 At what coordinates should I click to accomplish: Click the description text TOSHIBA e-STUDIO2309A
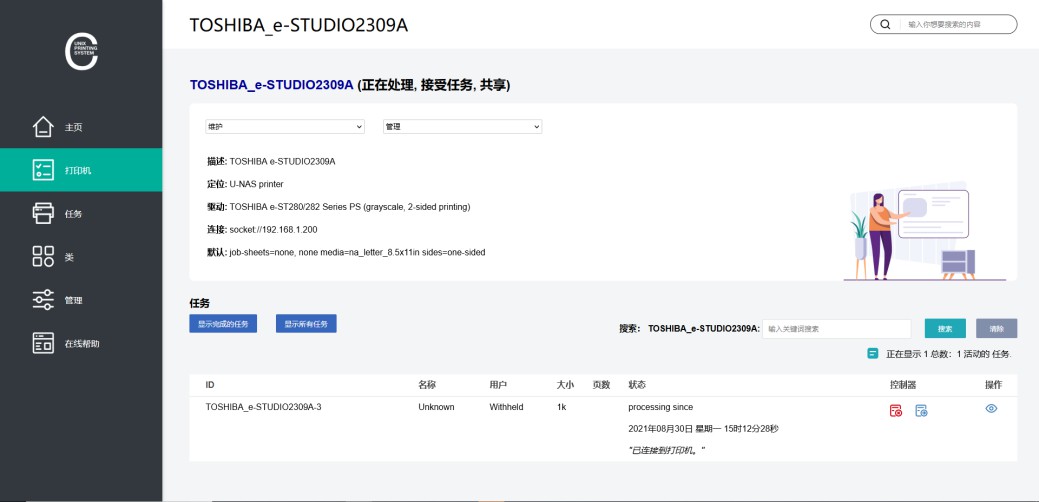pyautogui.click(x=282, y=161)
